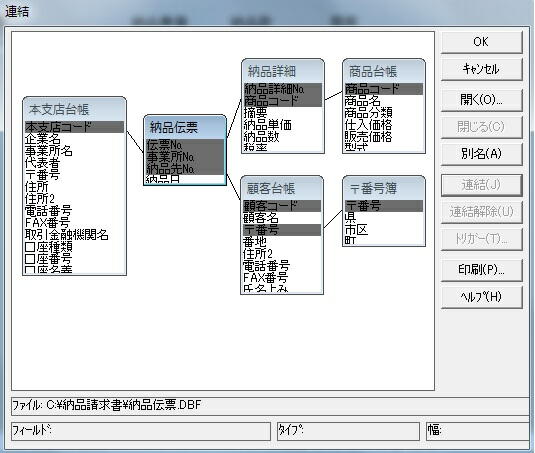Image resolution: width=535 pixels, height=453 pixels.
Task: Select 顧客コード field in 顧客台帳 table
Action: [282, 206]
